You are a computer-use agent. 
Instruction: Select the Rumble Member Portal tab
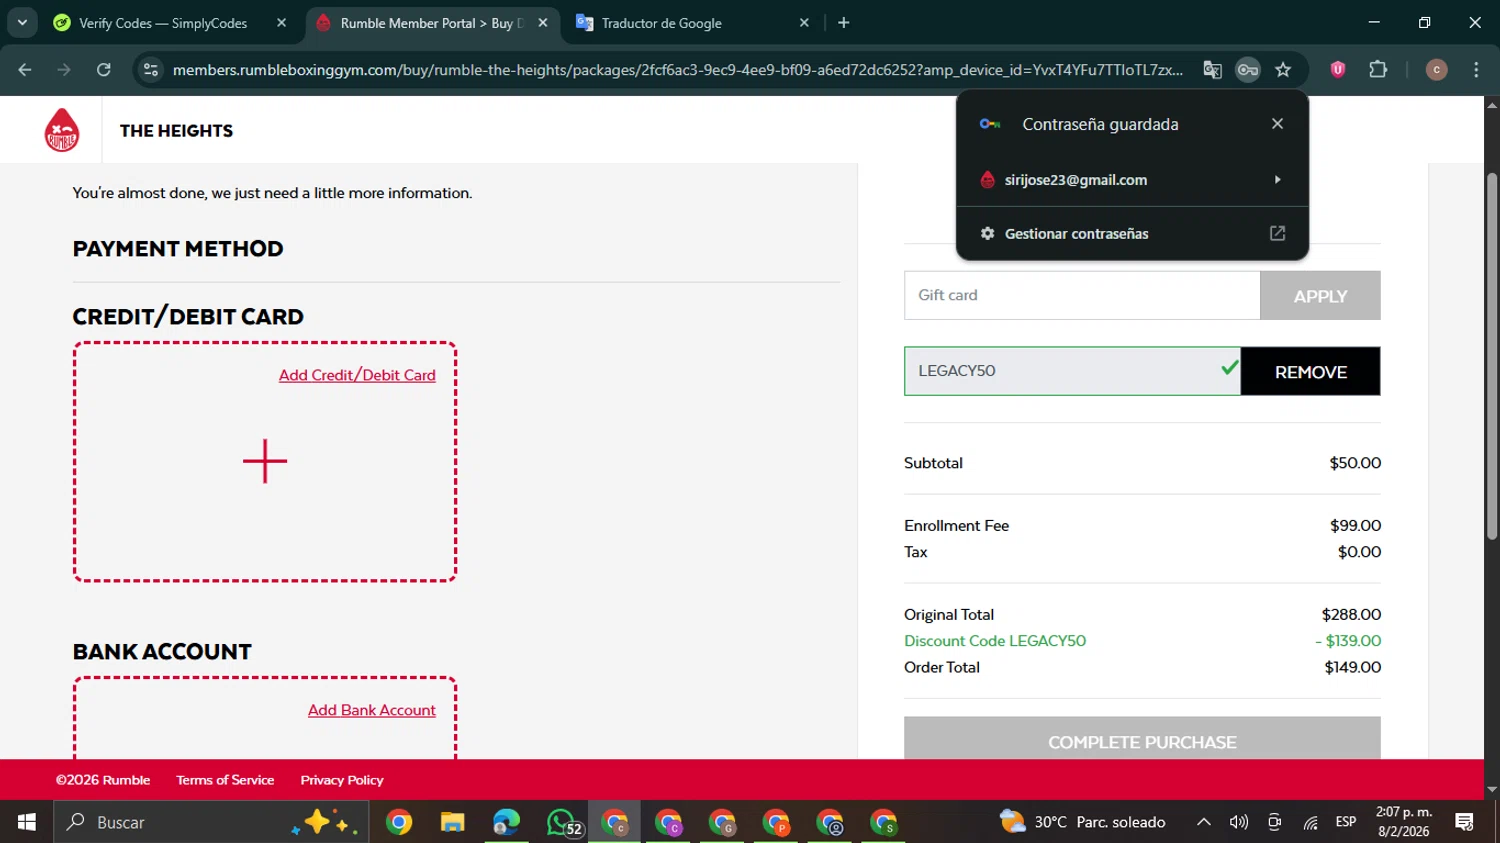pos(432,23)
